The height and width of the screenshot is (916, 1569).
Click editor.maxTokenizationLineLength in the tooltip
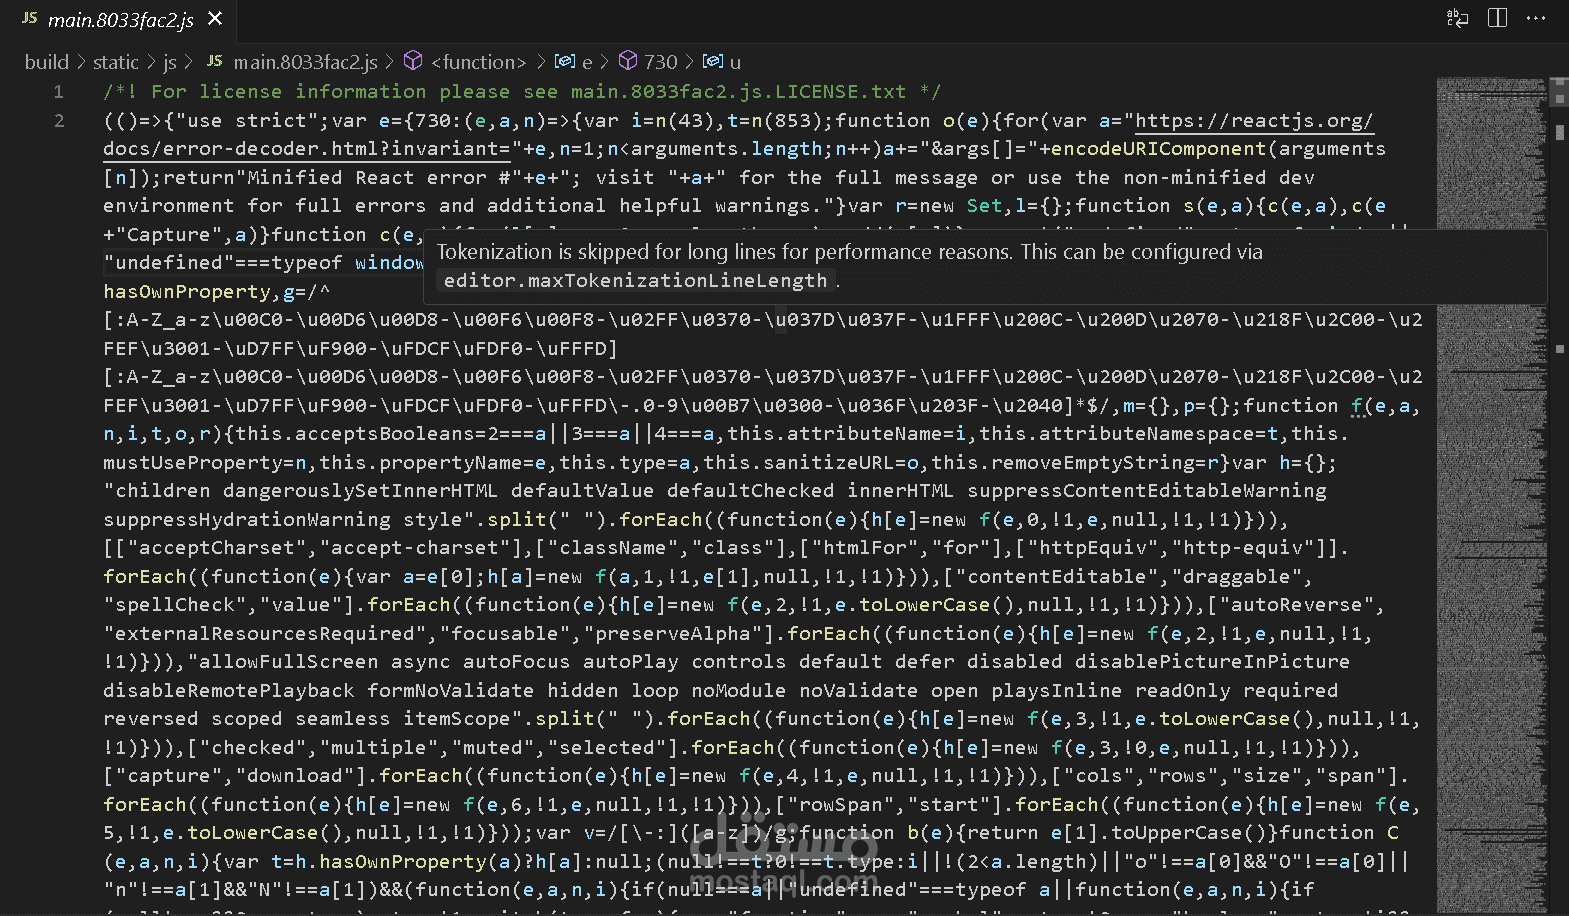click(635, 281)
